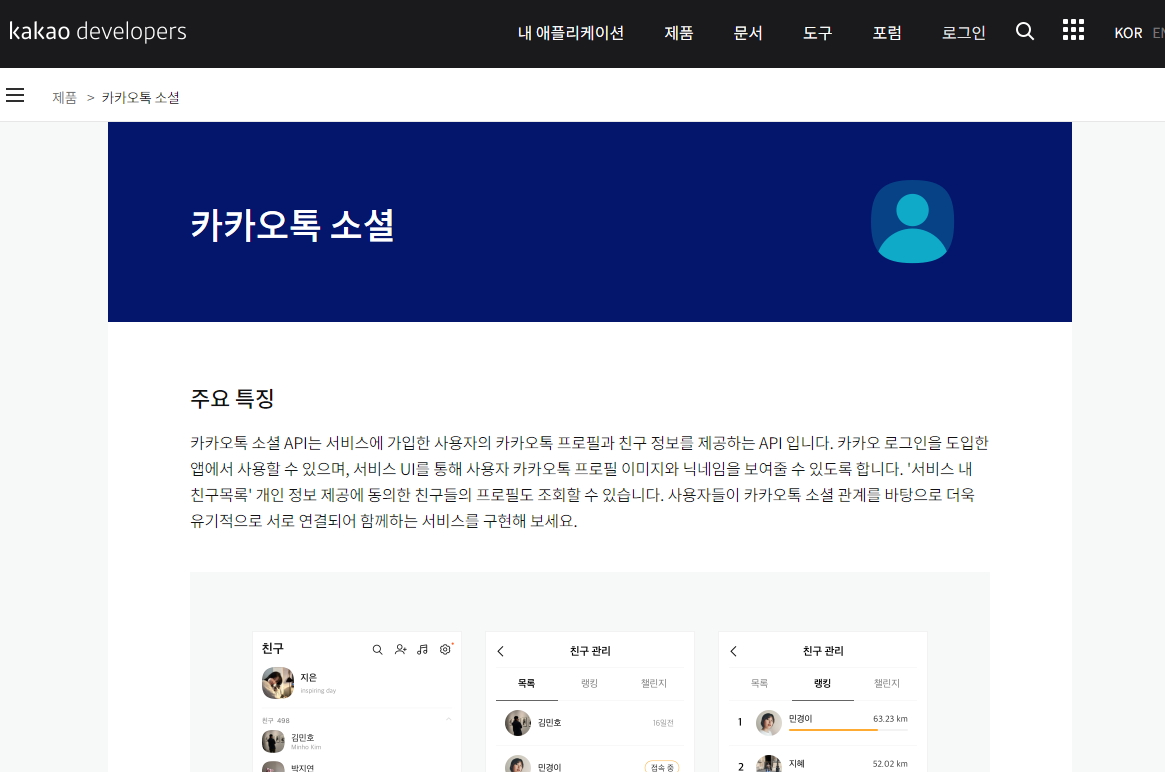Viewport: 1165px width, 772px height.
Task: Click the user profile icon in the blue banner
Action: 912,221
